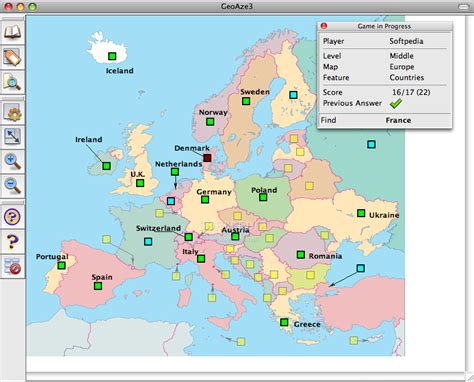Click the green marker under U.K. label
This screenshot has height=382, width=474.
[140, 183]
